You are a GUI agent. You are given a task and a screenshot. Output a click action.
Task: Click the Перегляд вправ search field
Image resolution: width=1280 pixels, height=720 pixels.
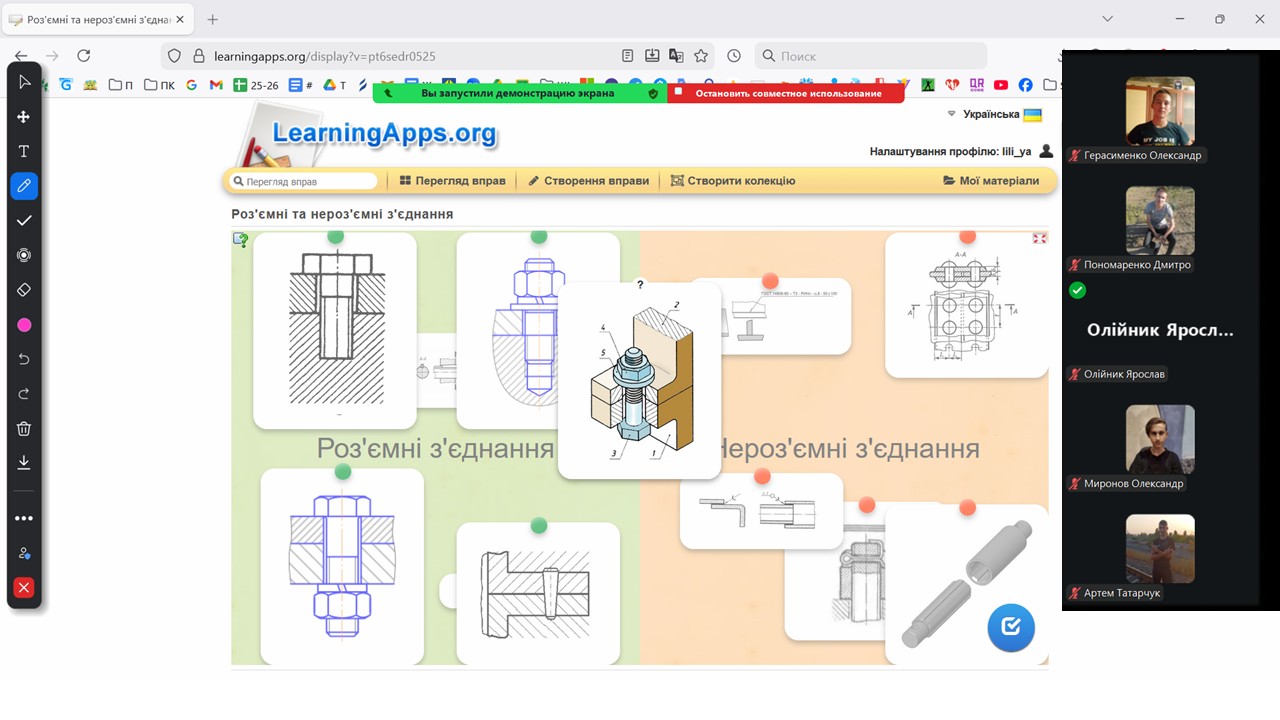point(305,182)
